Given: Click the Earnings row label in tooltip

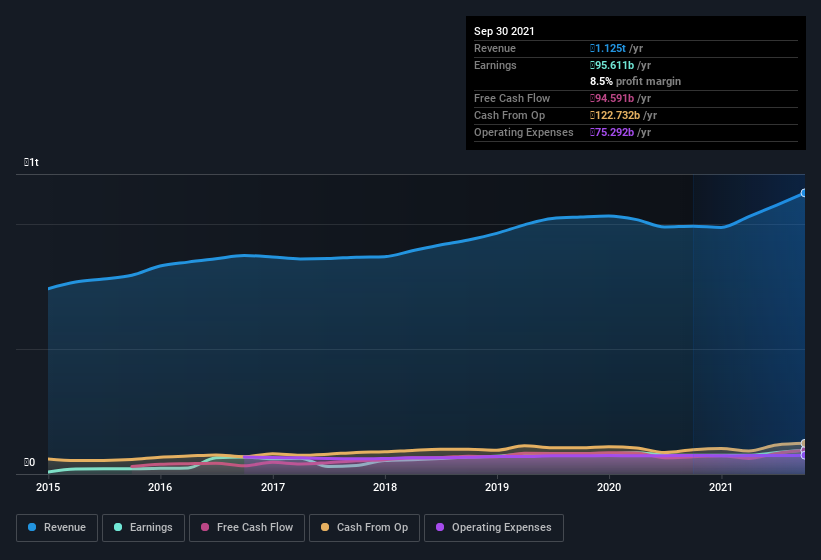Looking at the screenshot, I should [x=495, y=65].
